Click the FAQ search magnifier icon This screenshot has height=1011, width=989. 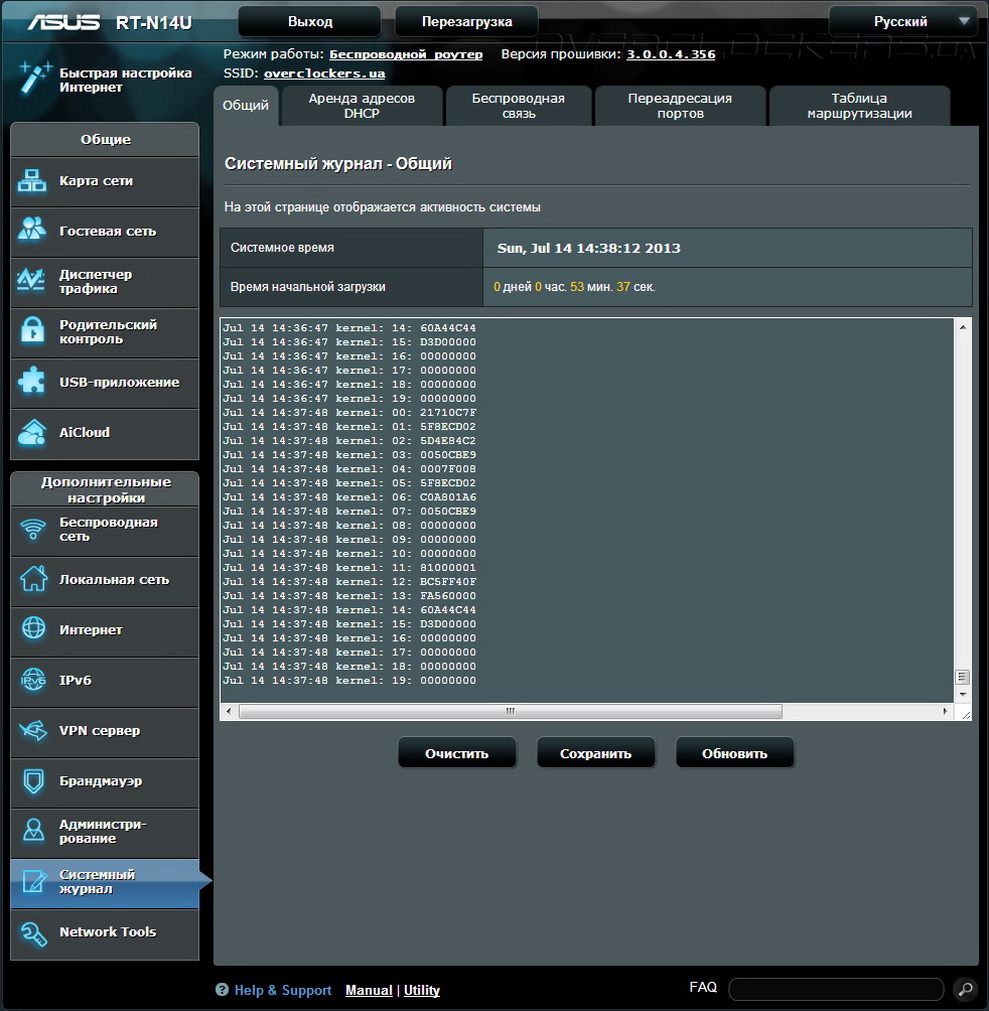[x=964, y=989]
